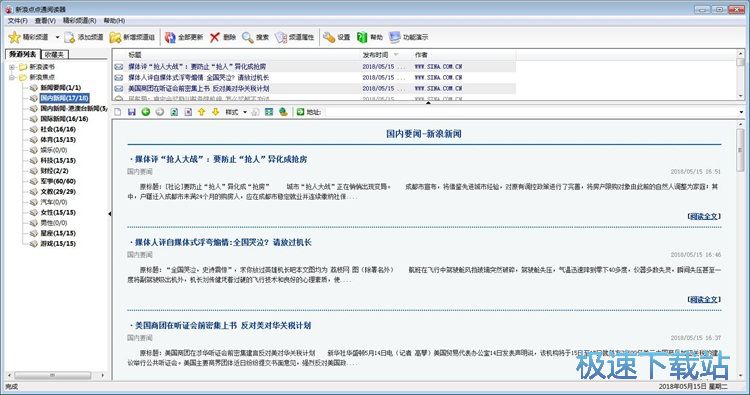750x395 pixels.
Task: Open article link 媒体人评自媒体式浮夸煽情
Action: click(223, 242)
